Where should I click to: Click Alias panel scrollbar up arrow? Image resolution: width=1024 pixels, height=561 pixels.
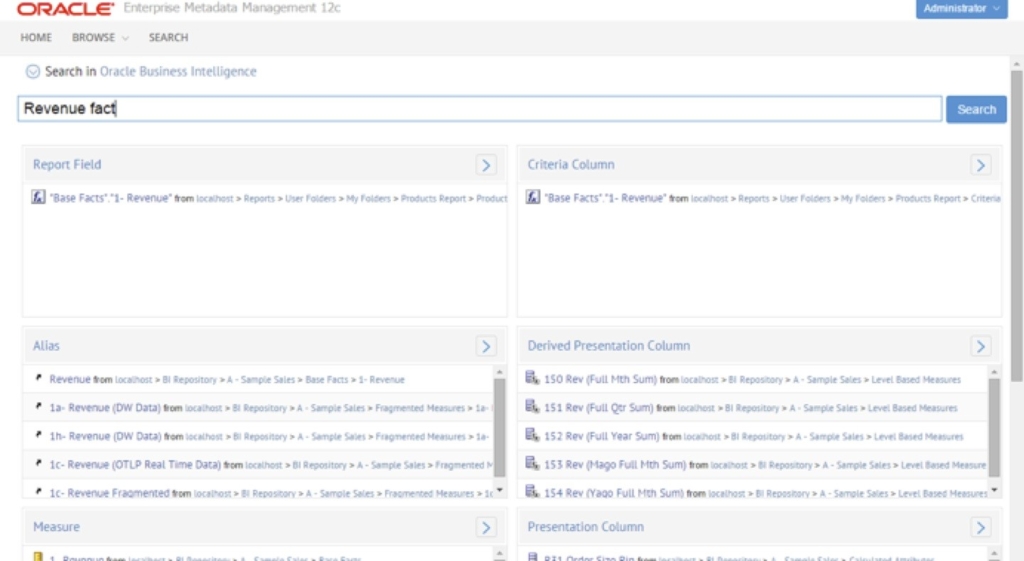click(x=500, y=372)
